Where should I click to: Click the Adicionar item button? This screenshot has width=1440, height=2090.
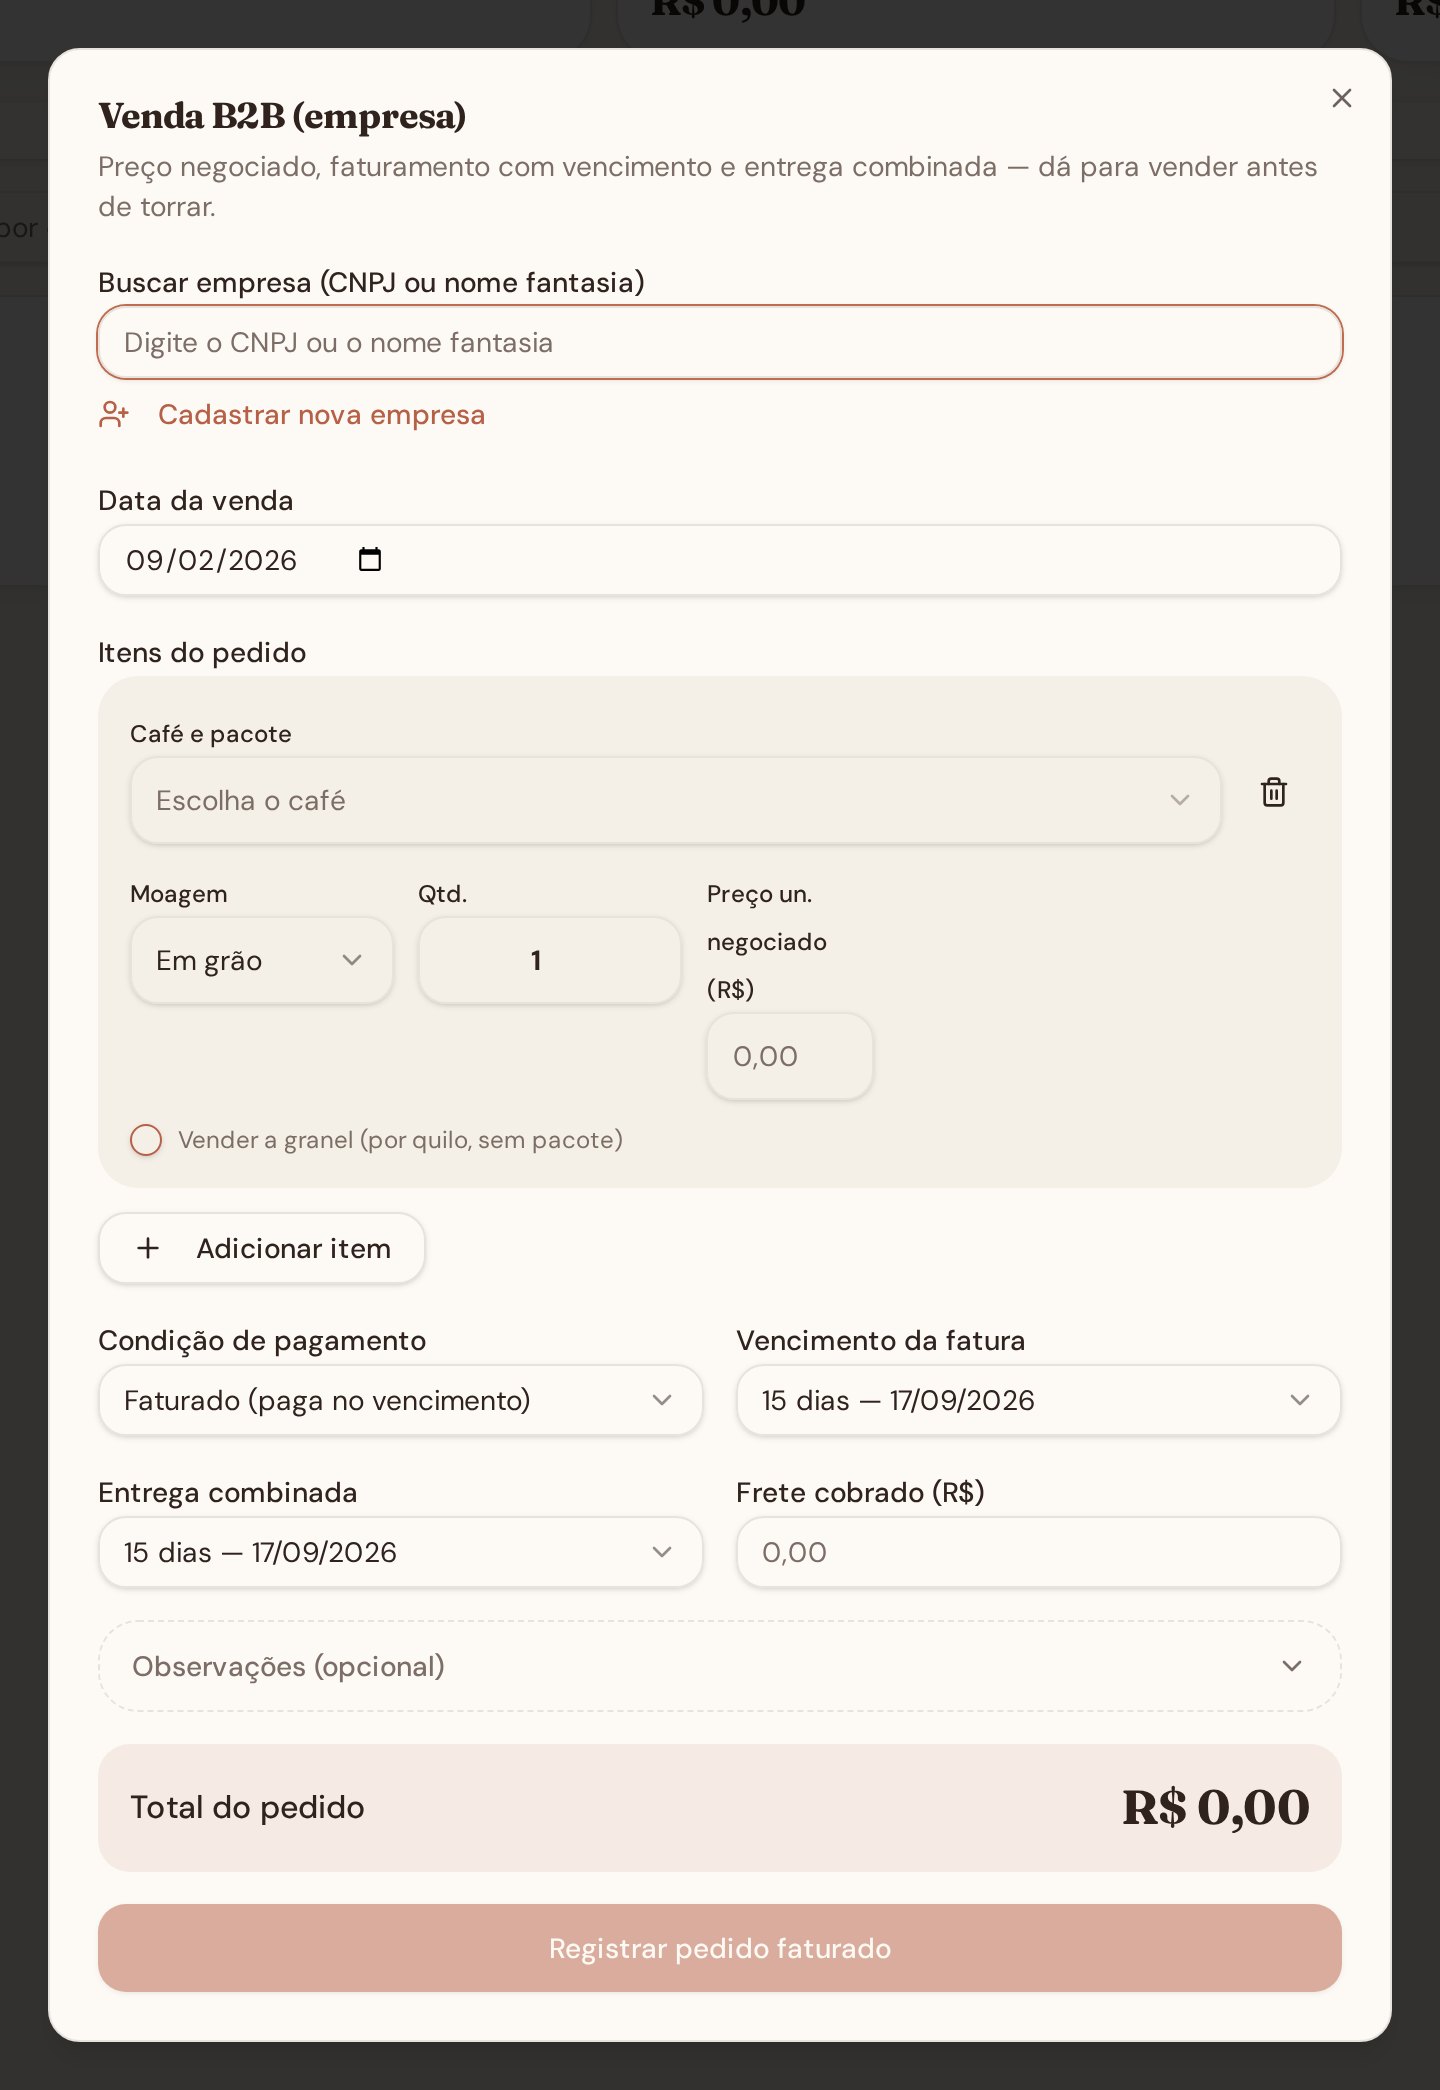[x=262, y=1248]
